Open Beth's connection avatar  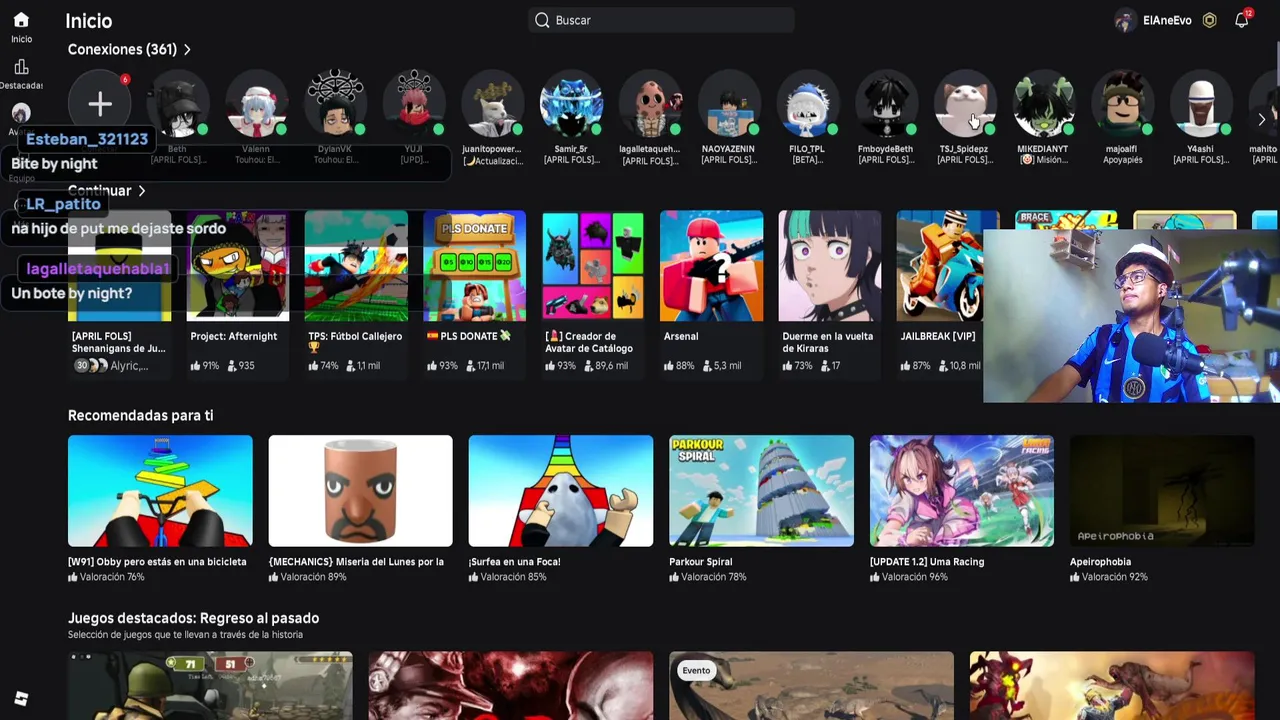coord(178,104)
